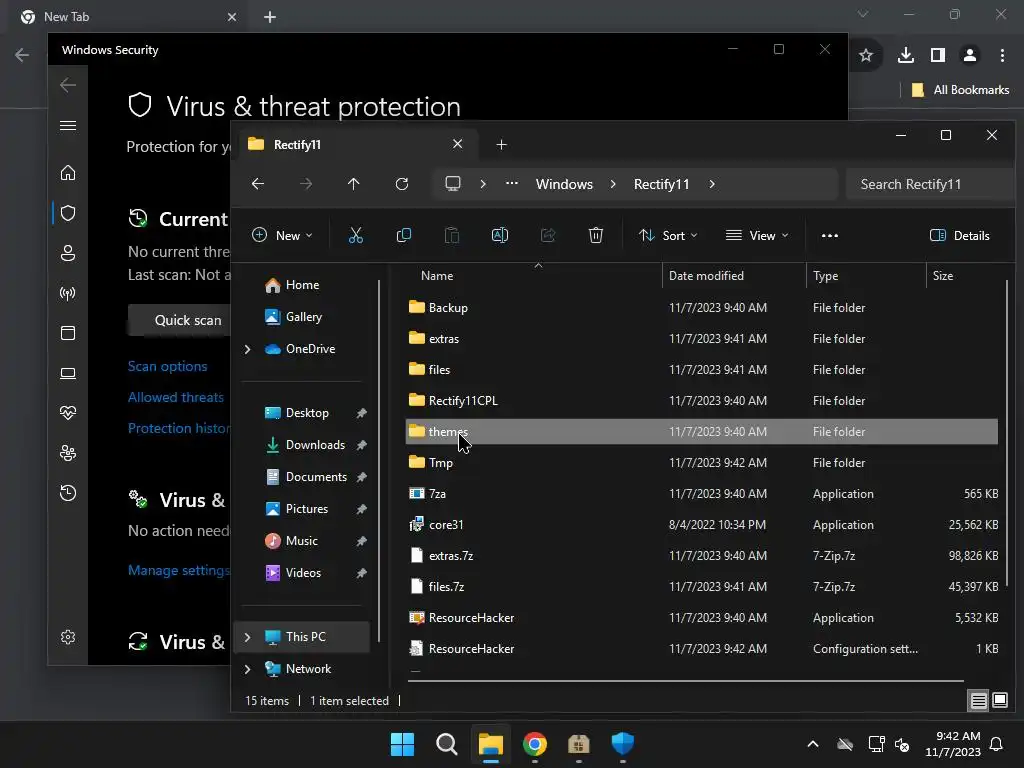The height and width of the screenshot is (768, 1024).
Task: Open Device security sidebar icon
Action: (68, 373)
